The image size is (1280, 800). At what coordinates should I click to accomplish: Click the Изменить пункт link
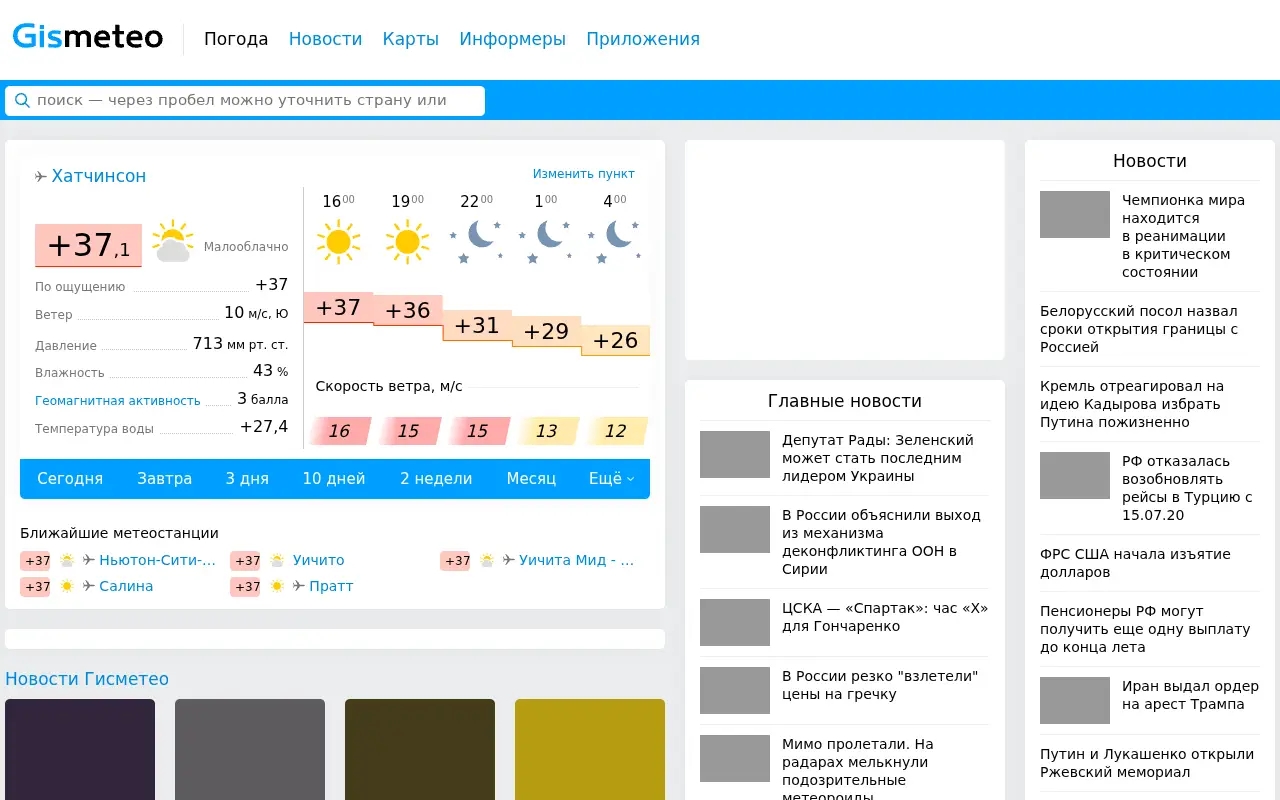click(x=584, y=174)
